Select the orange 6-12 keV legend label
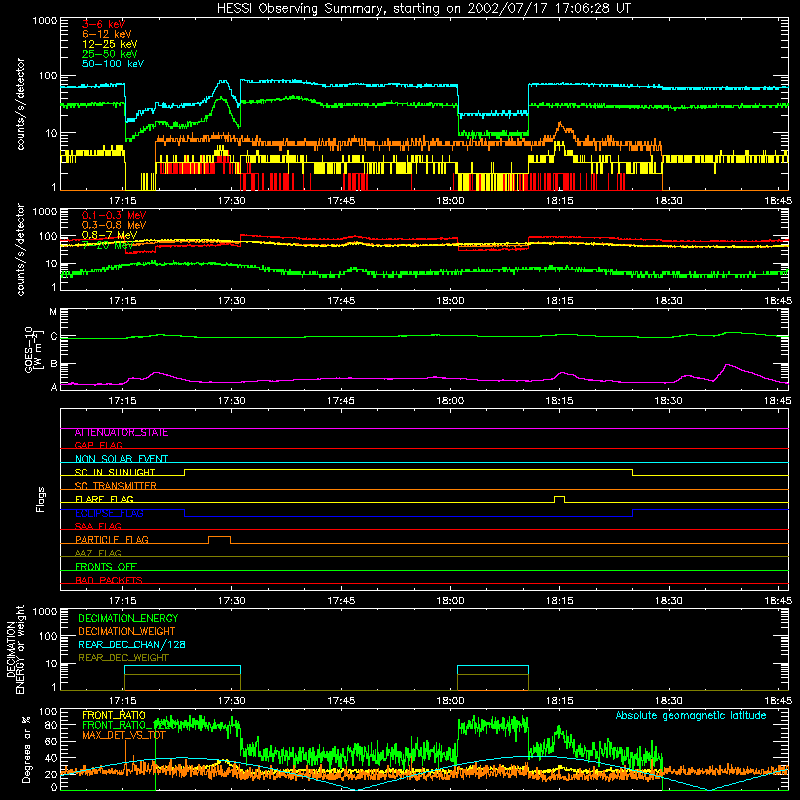 point(107,34)
